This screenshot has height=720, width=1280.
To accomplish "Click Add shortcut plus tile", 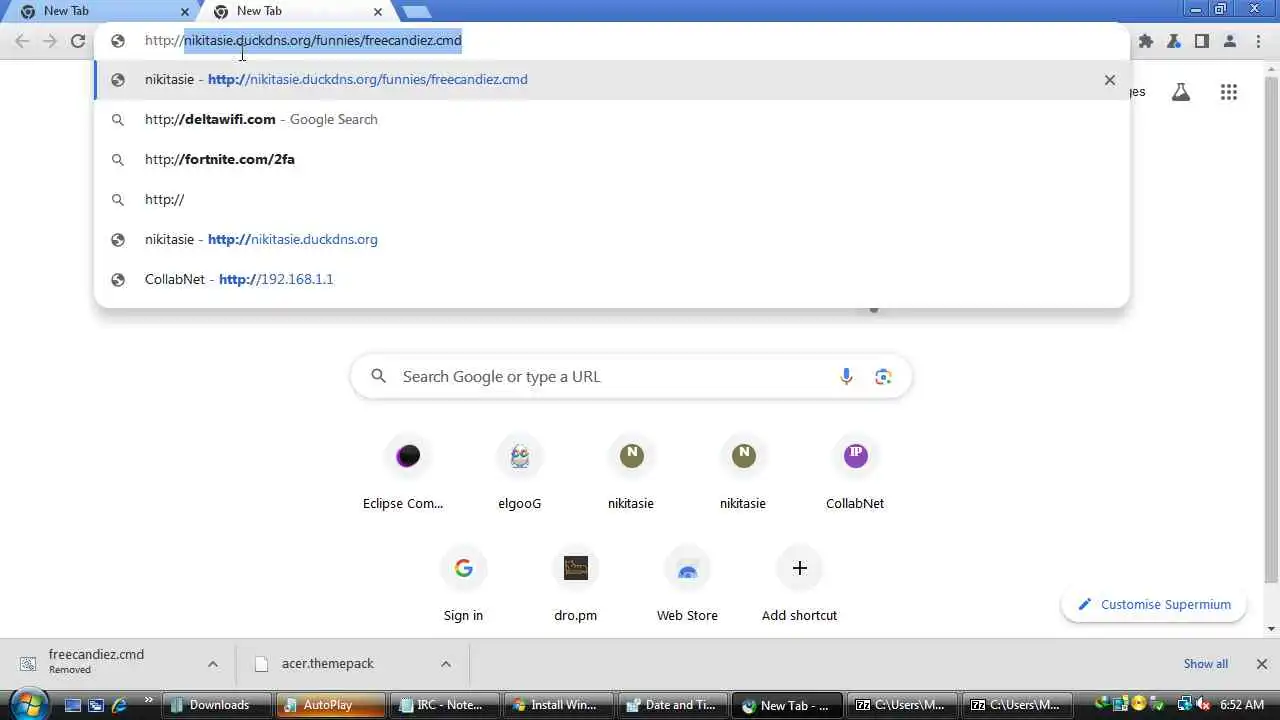I will (799, 585).
